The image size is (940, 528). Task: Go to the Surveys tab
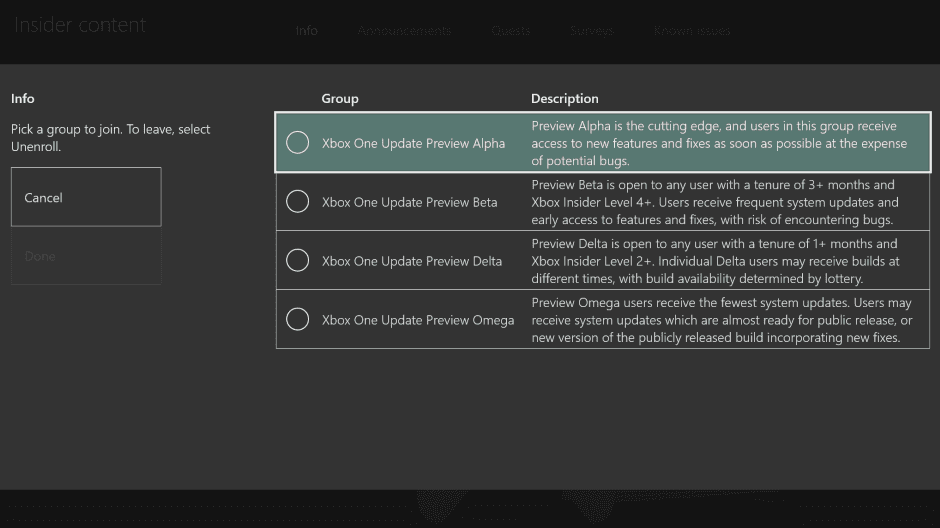tap(592, 31)
